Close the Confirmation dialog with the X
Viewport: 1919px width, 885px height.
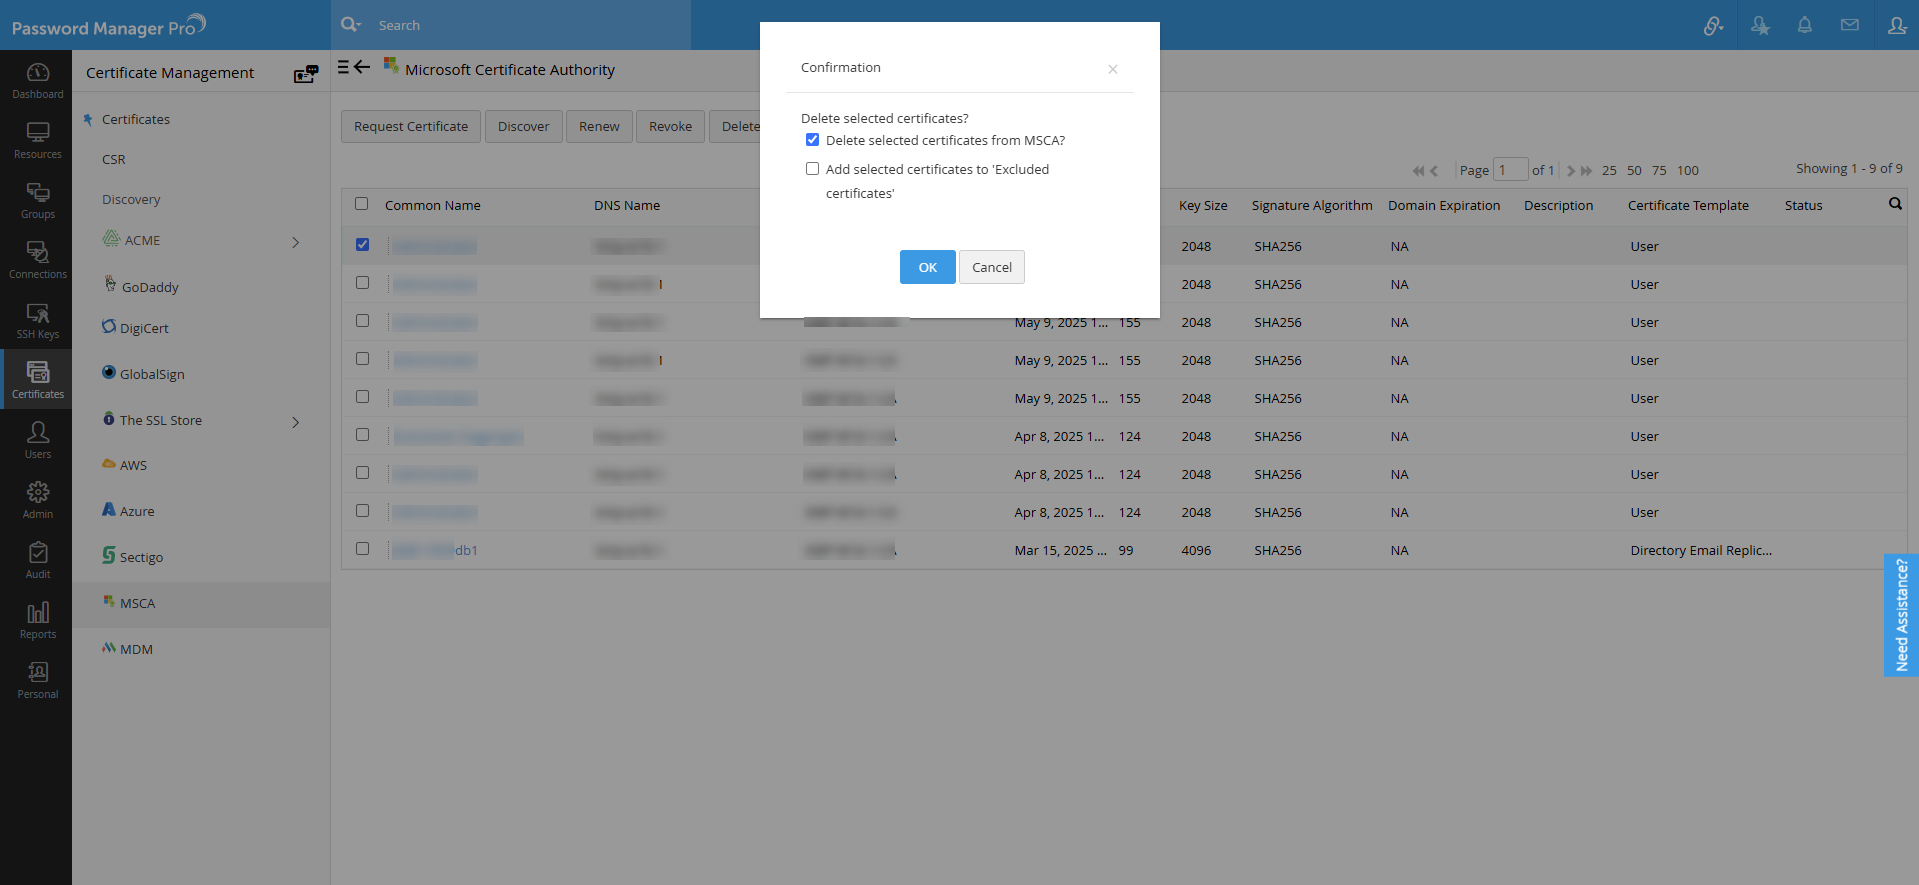pyautogui.click(x=1113, y=69)
